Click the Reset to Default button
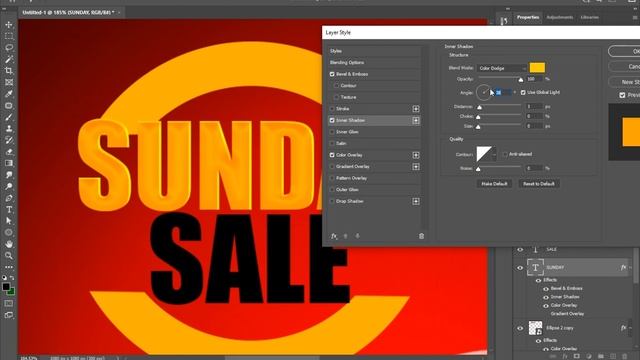 coord(539,184)
